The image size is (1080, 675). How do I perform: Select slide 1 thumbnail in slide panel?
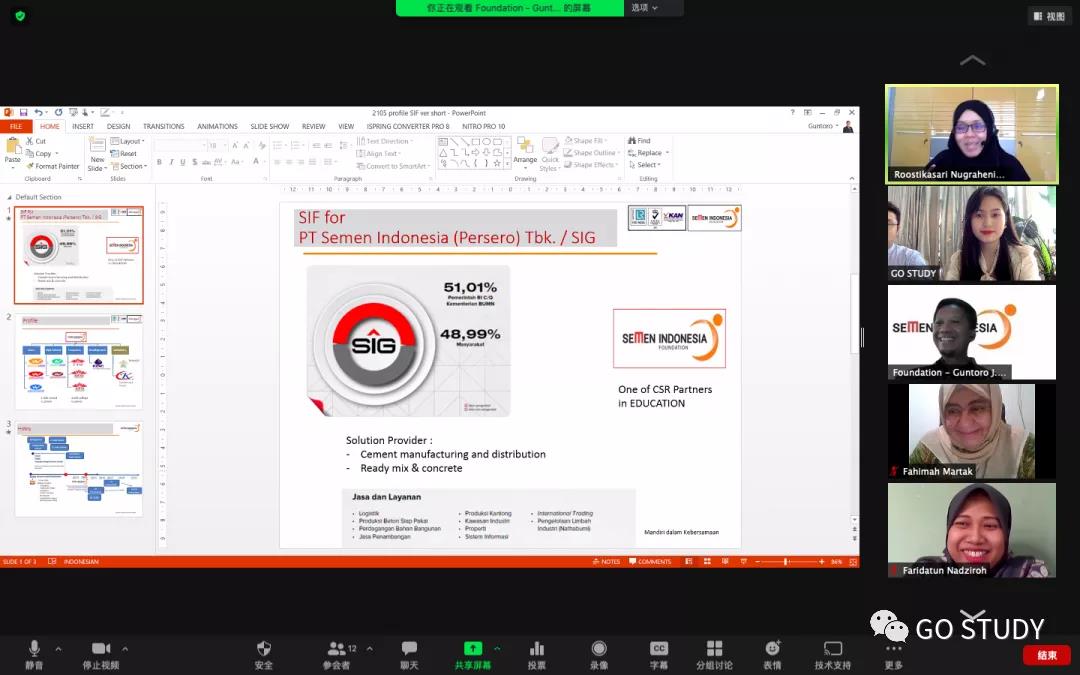[x=79, y=255]
